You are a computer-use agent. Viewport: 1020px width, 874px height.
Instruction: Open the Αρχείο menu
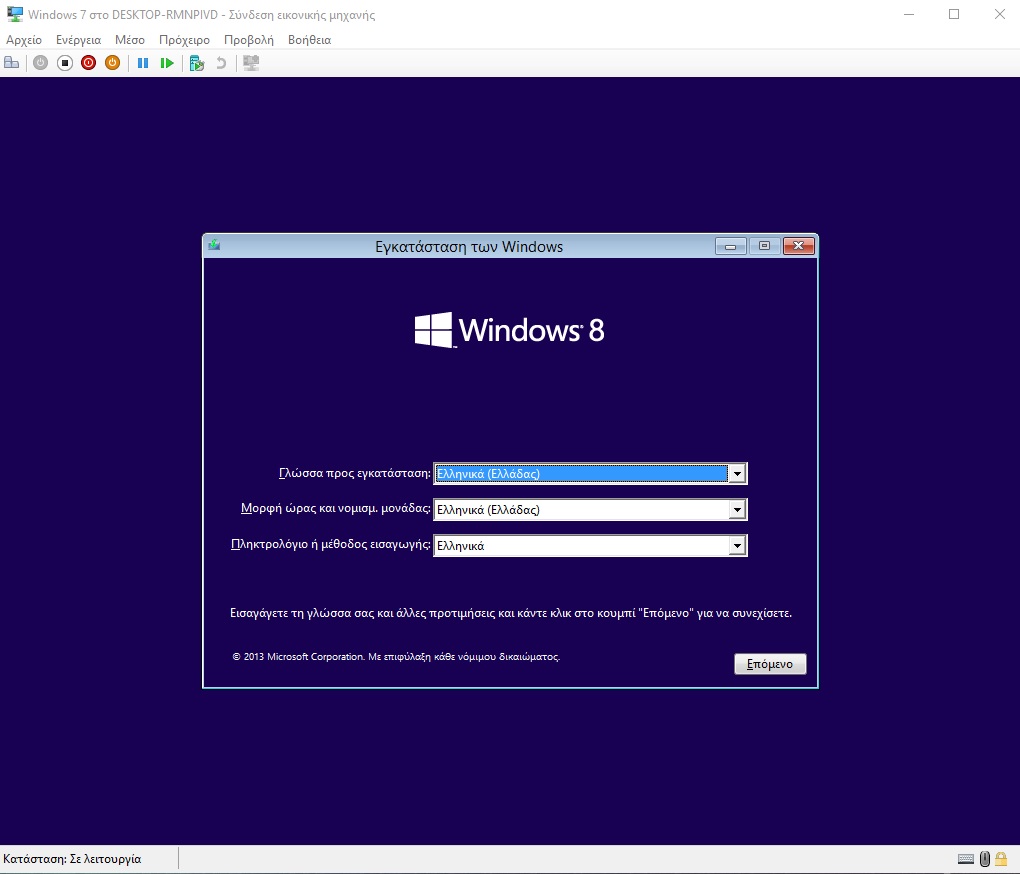24,40
